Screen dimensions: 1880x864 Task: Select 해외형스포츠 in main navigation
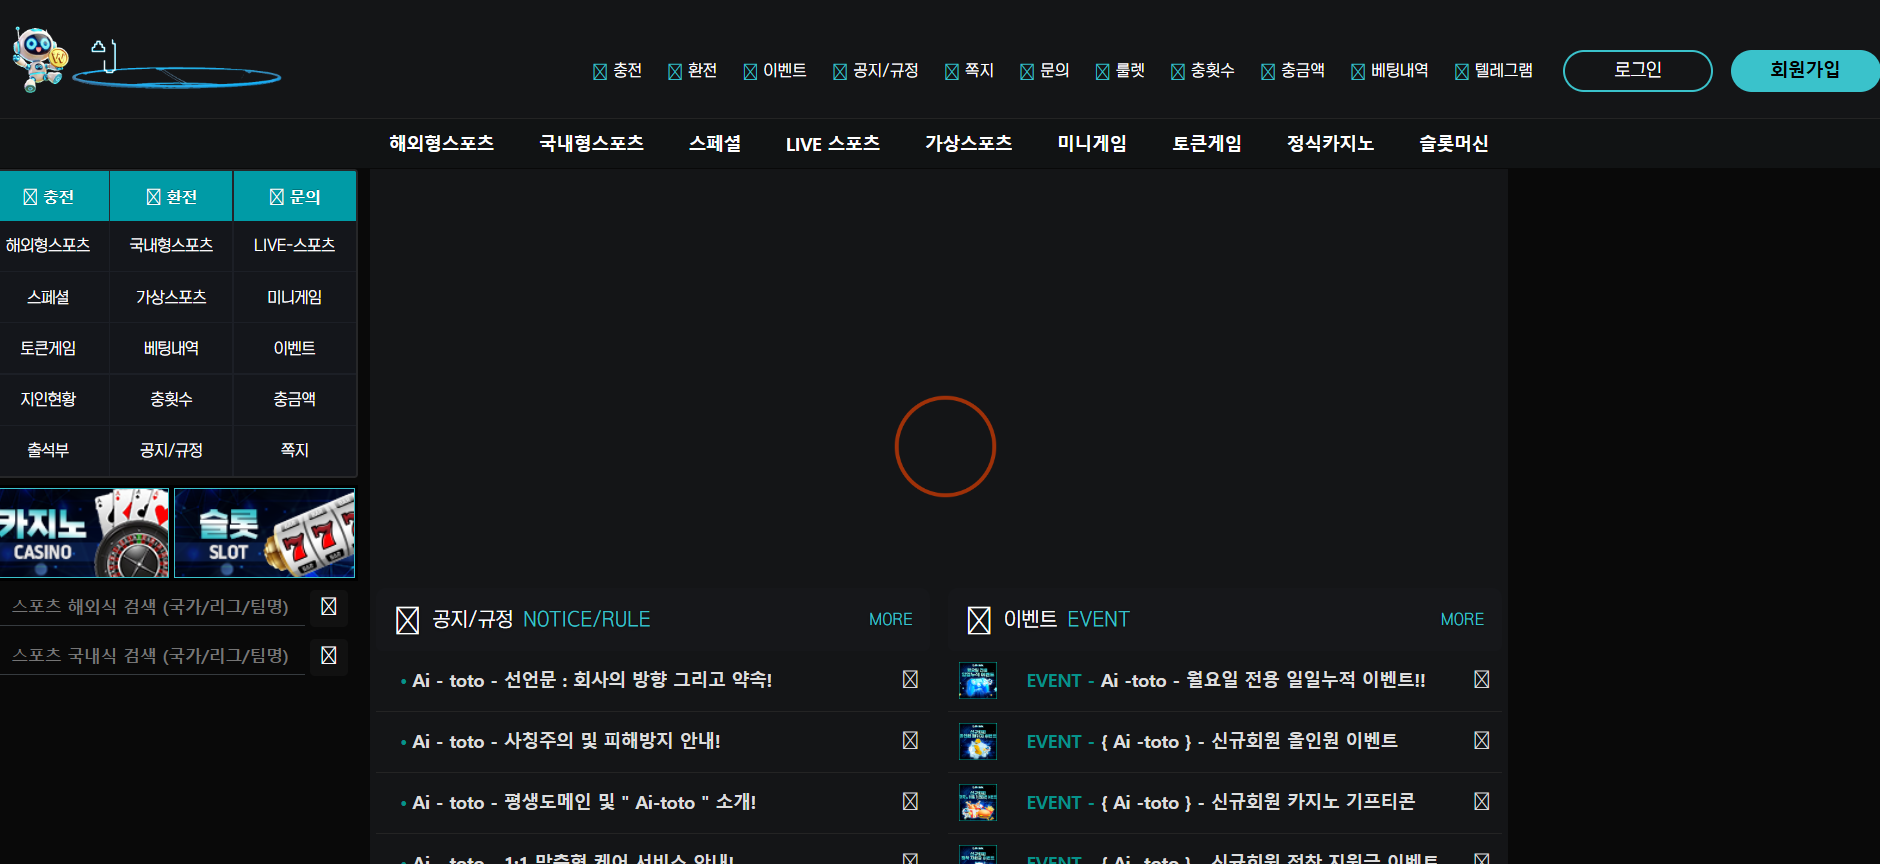[441, 144]
